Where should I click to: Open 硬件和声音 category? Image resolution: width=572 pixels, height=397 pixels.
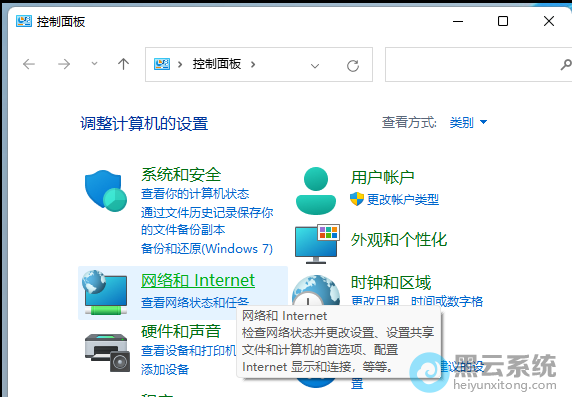181,331
